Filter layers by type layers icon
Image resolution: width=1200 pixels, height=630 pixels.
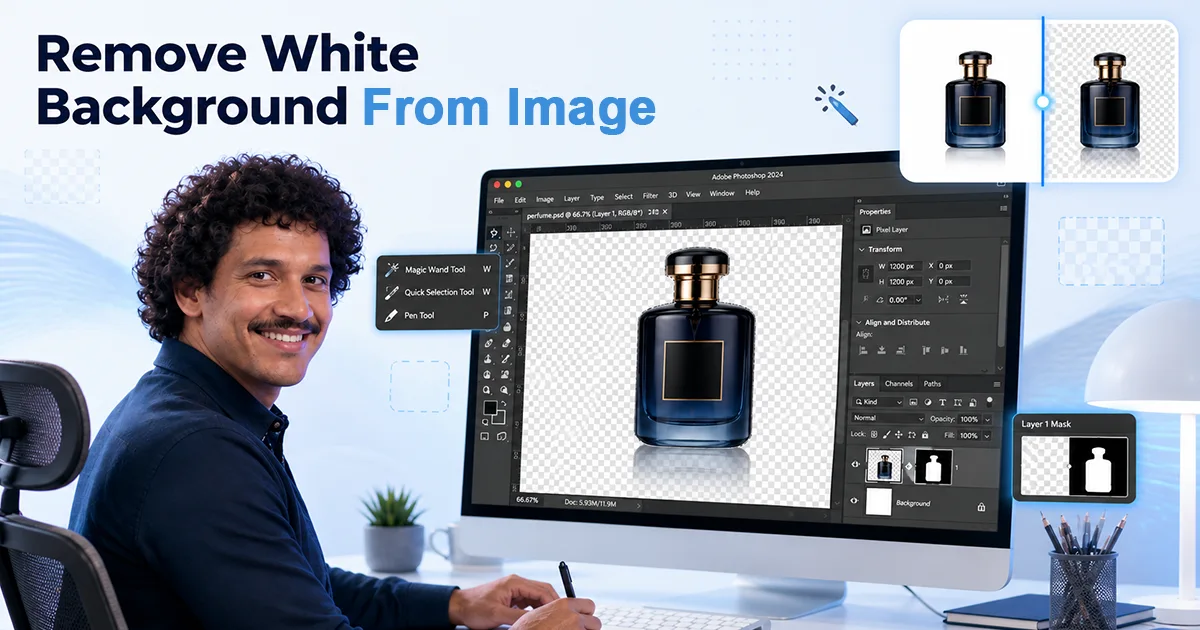[942, 402]
